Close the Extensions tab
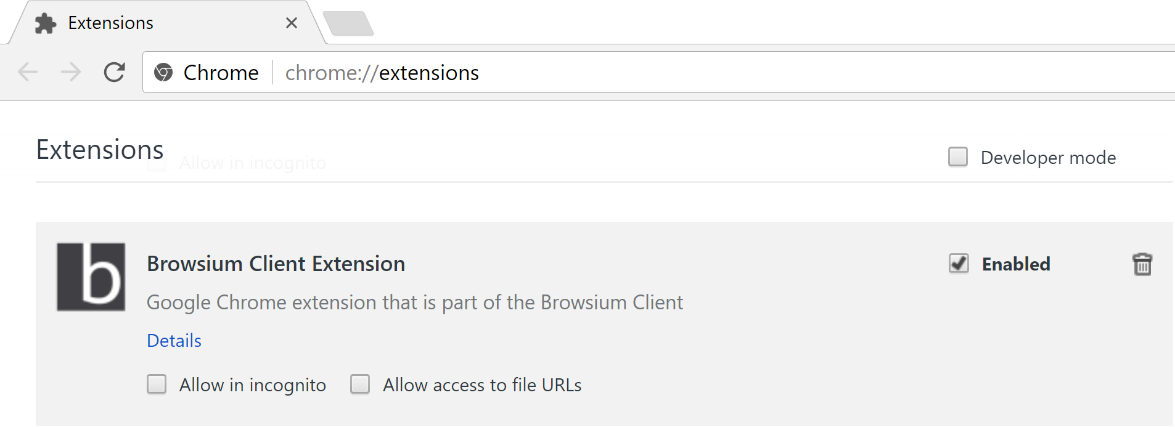Image resolution: width=1175 pixels, height=427 pixels. 291,23
